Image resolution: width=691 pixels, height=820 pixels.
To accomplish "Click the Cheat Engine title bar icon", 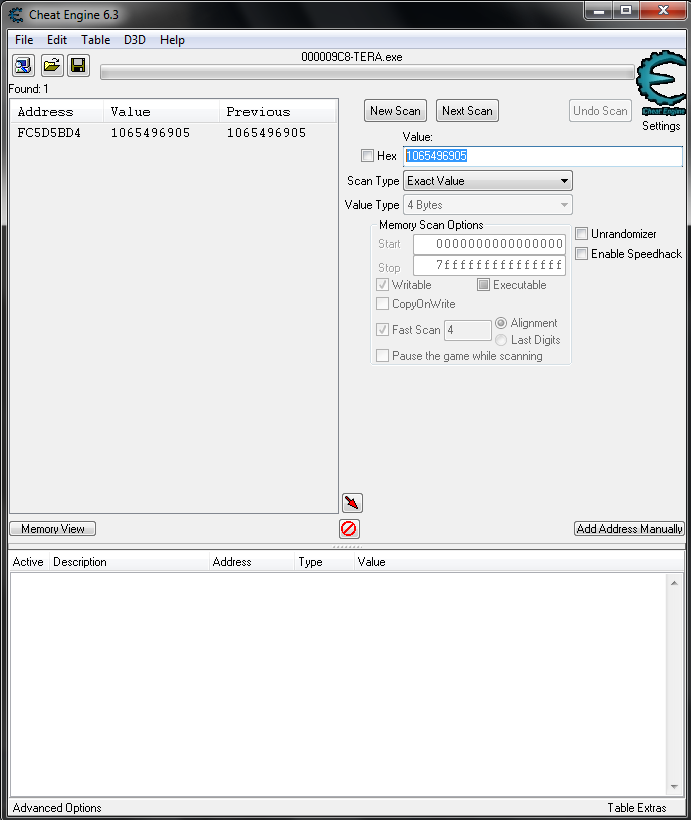I will [x=16, y=15].
